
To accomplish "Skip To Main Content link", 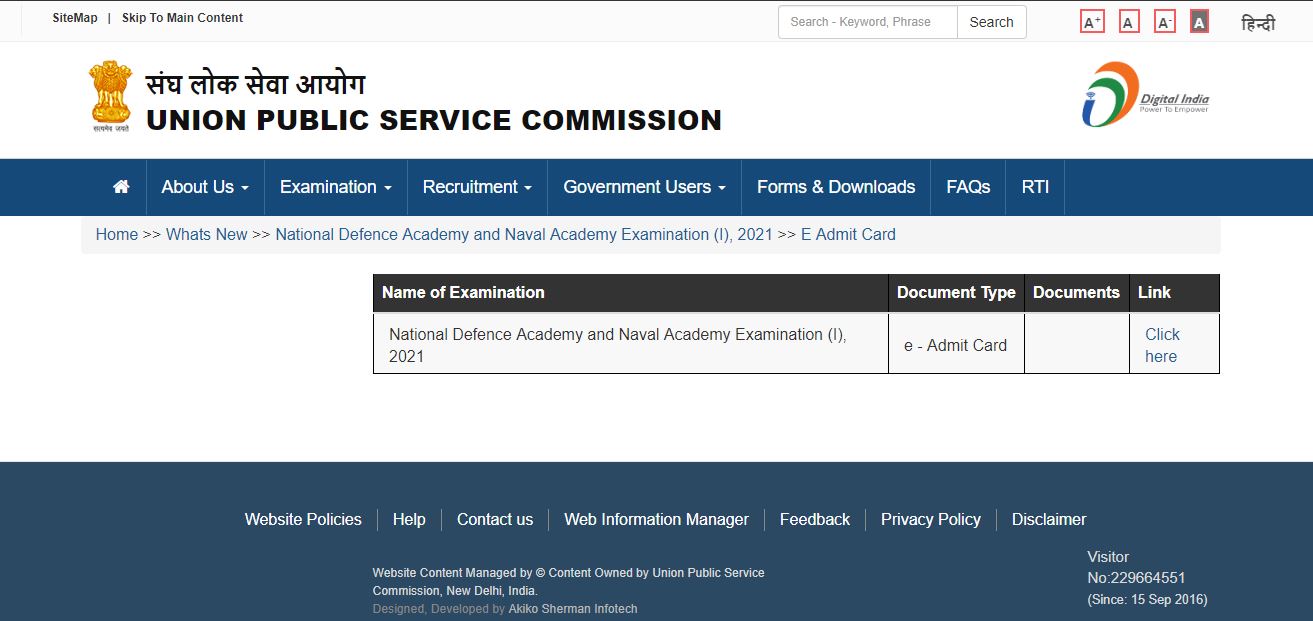I will click(182, 18).
